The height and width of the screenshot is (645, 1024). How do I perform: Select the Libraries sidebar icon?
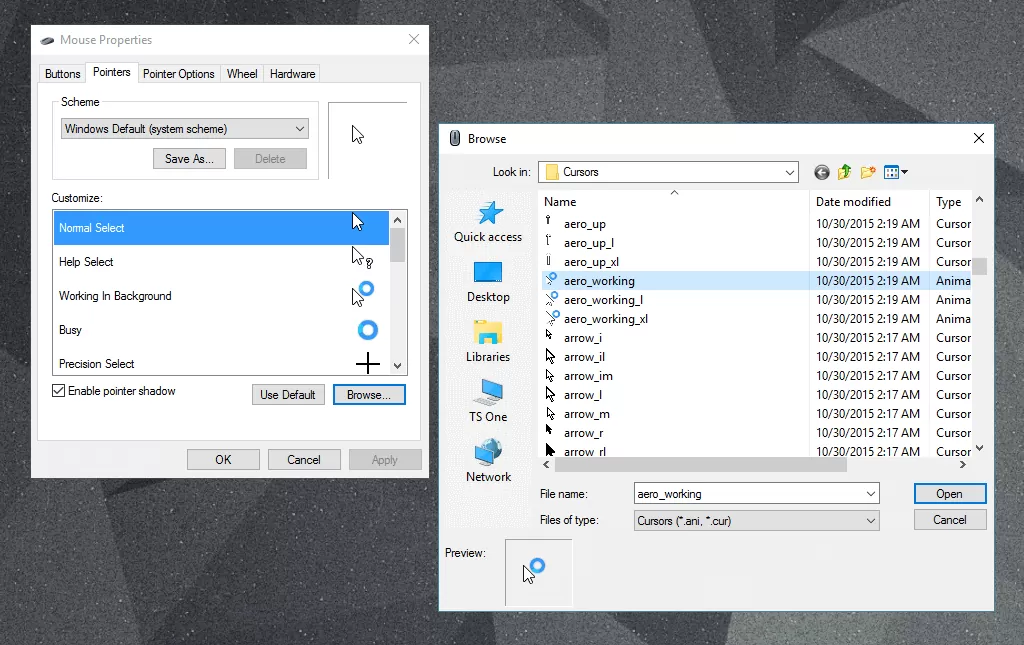(488, 333)
